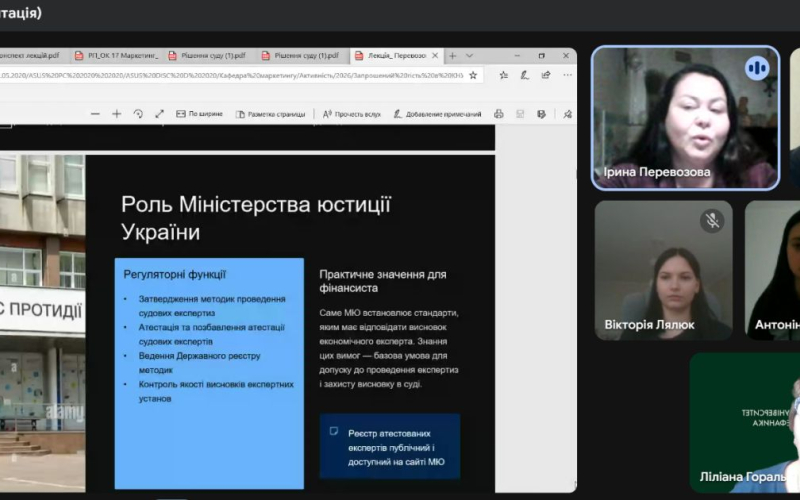
Task: Click slide title 'Роль Міністерства юстиції України'
Action: coord(256,218)
